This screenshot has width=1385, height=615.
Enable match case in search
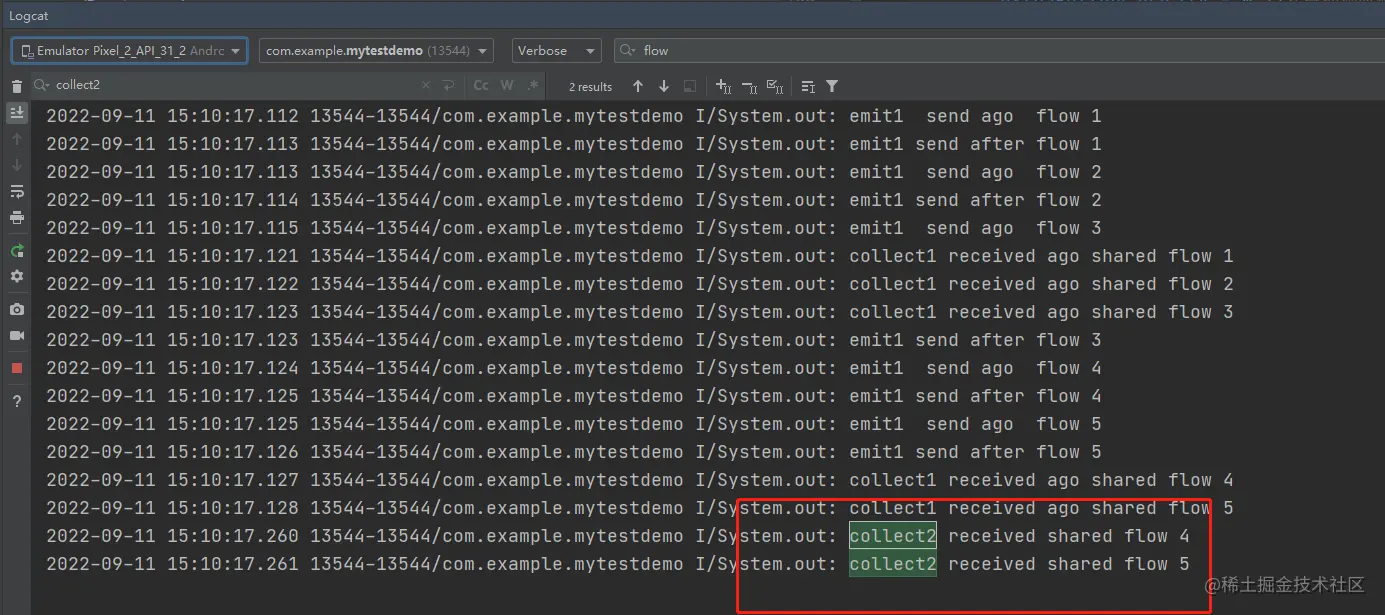(x=480, y=85)
